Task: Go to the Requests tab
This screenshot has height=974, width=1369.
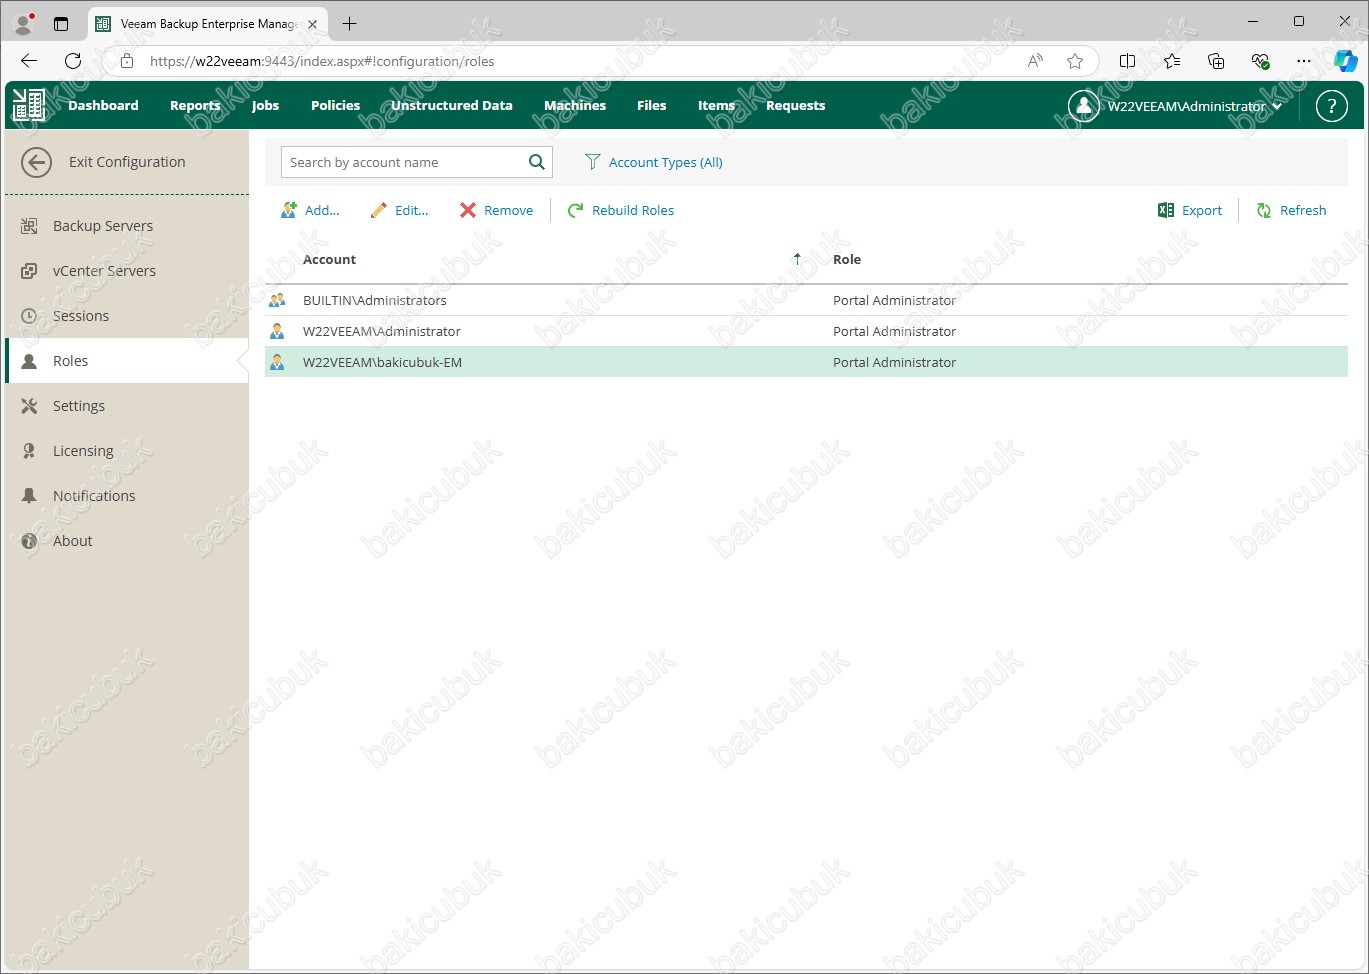Action: click(796, 105)
